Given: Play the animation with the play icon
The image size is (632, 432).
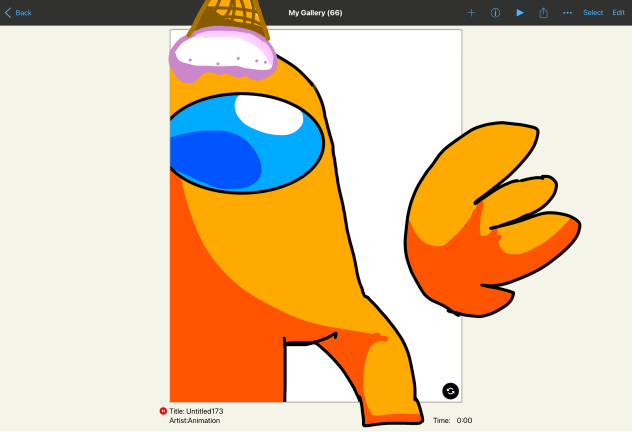Looking at the screenshot, I should click(520, 13).
